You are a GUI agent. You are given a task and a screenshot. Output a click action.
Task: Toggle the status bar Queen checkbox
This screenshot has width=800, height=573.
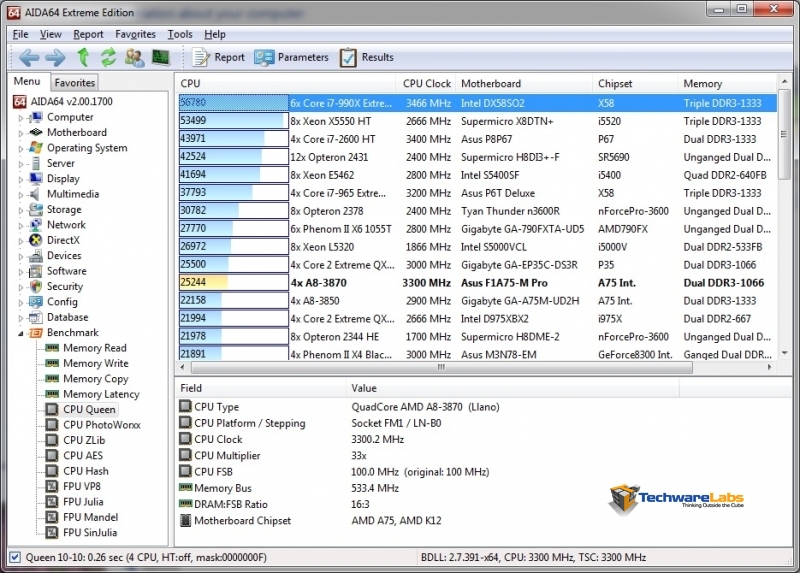pyautogui.click(x=14, y=557)
